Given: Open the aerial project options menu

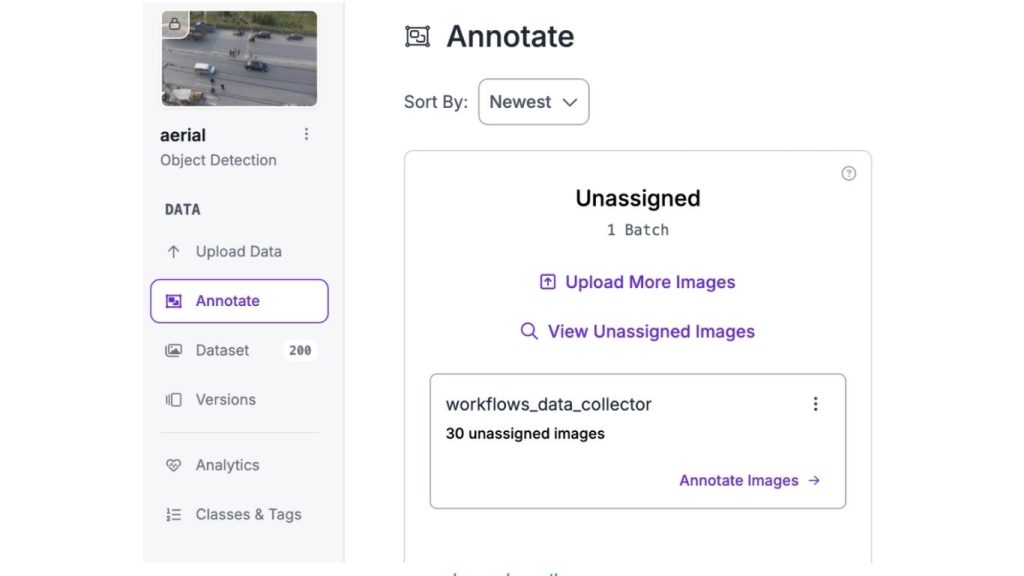Looking at the screenshot, I should [306, 134].
